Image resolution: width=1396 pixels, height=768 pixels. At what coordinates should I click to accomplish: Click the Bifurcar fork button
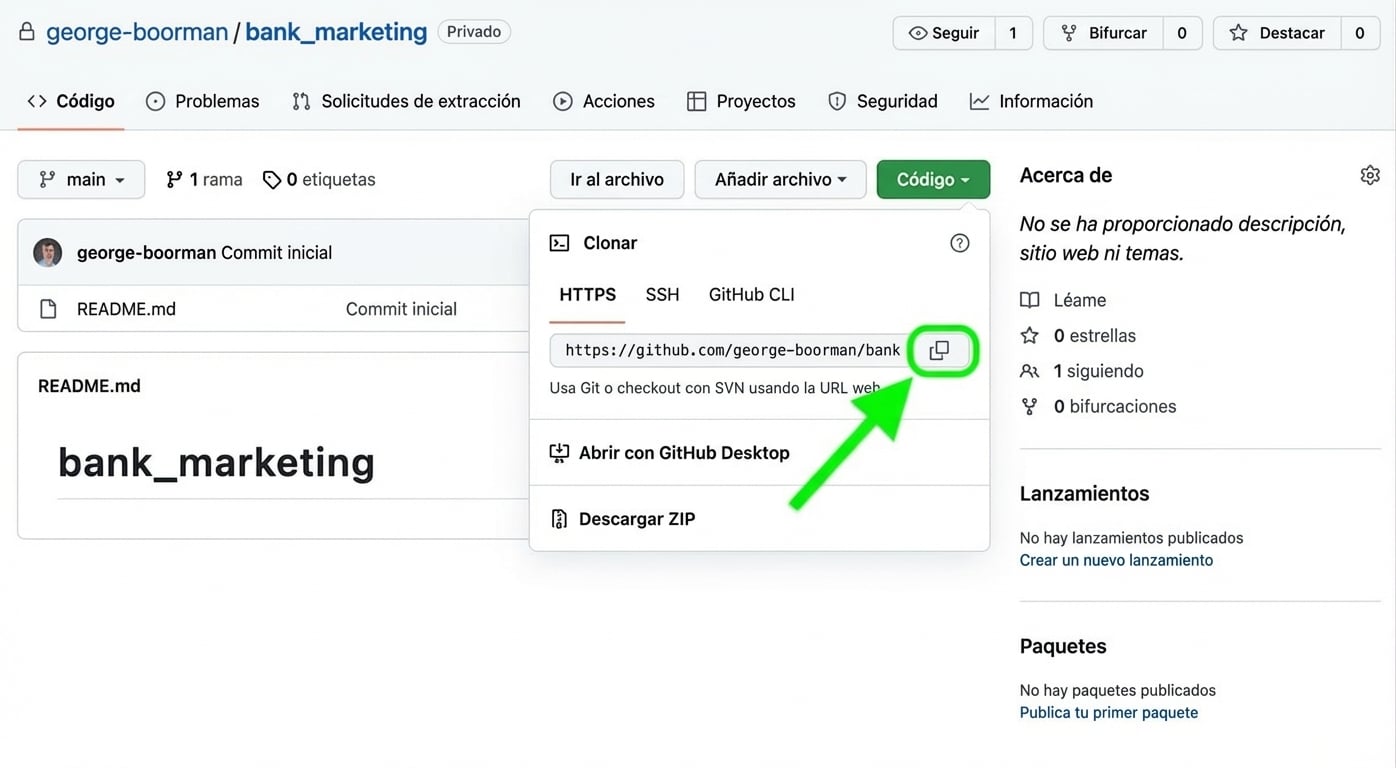pos(1104,33)
